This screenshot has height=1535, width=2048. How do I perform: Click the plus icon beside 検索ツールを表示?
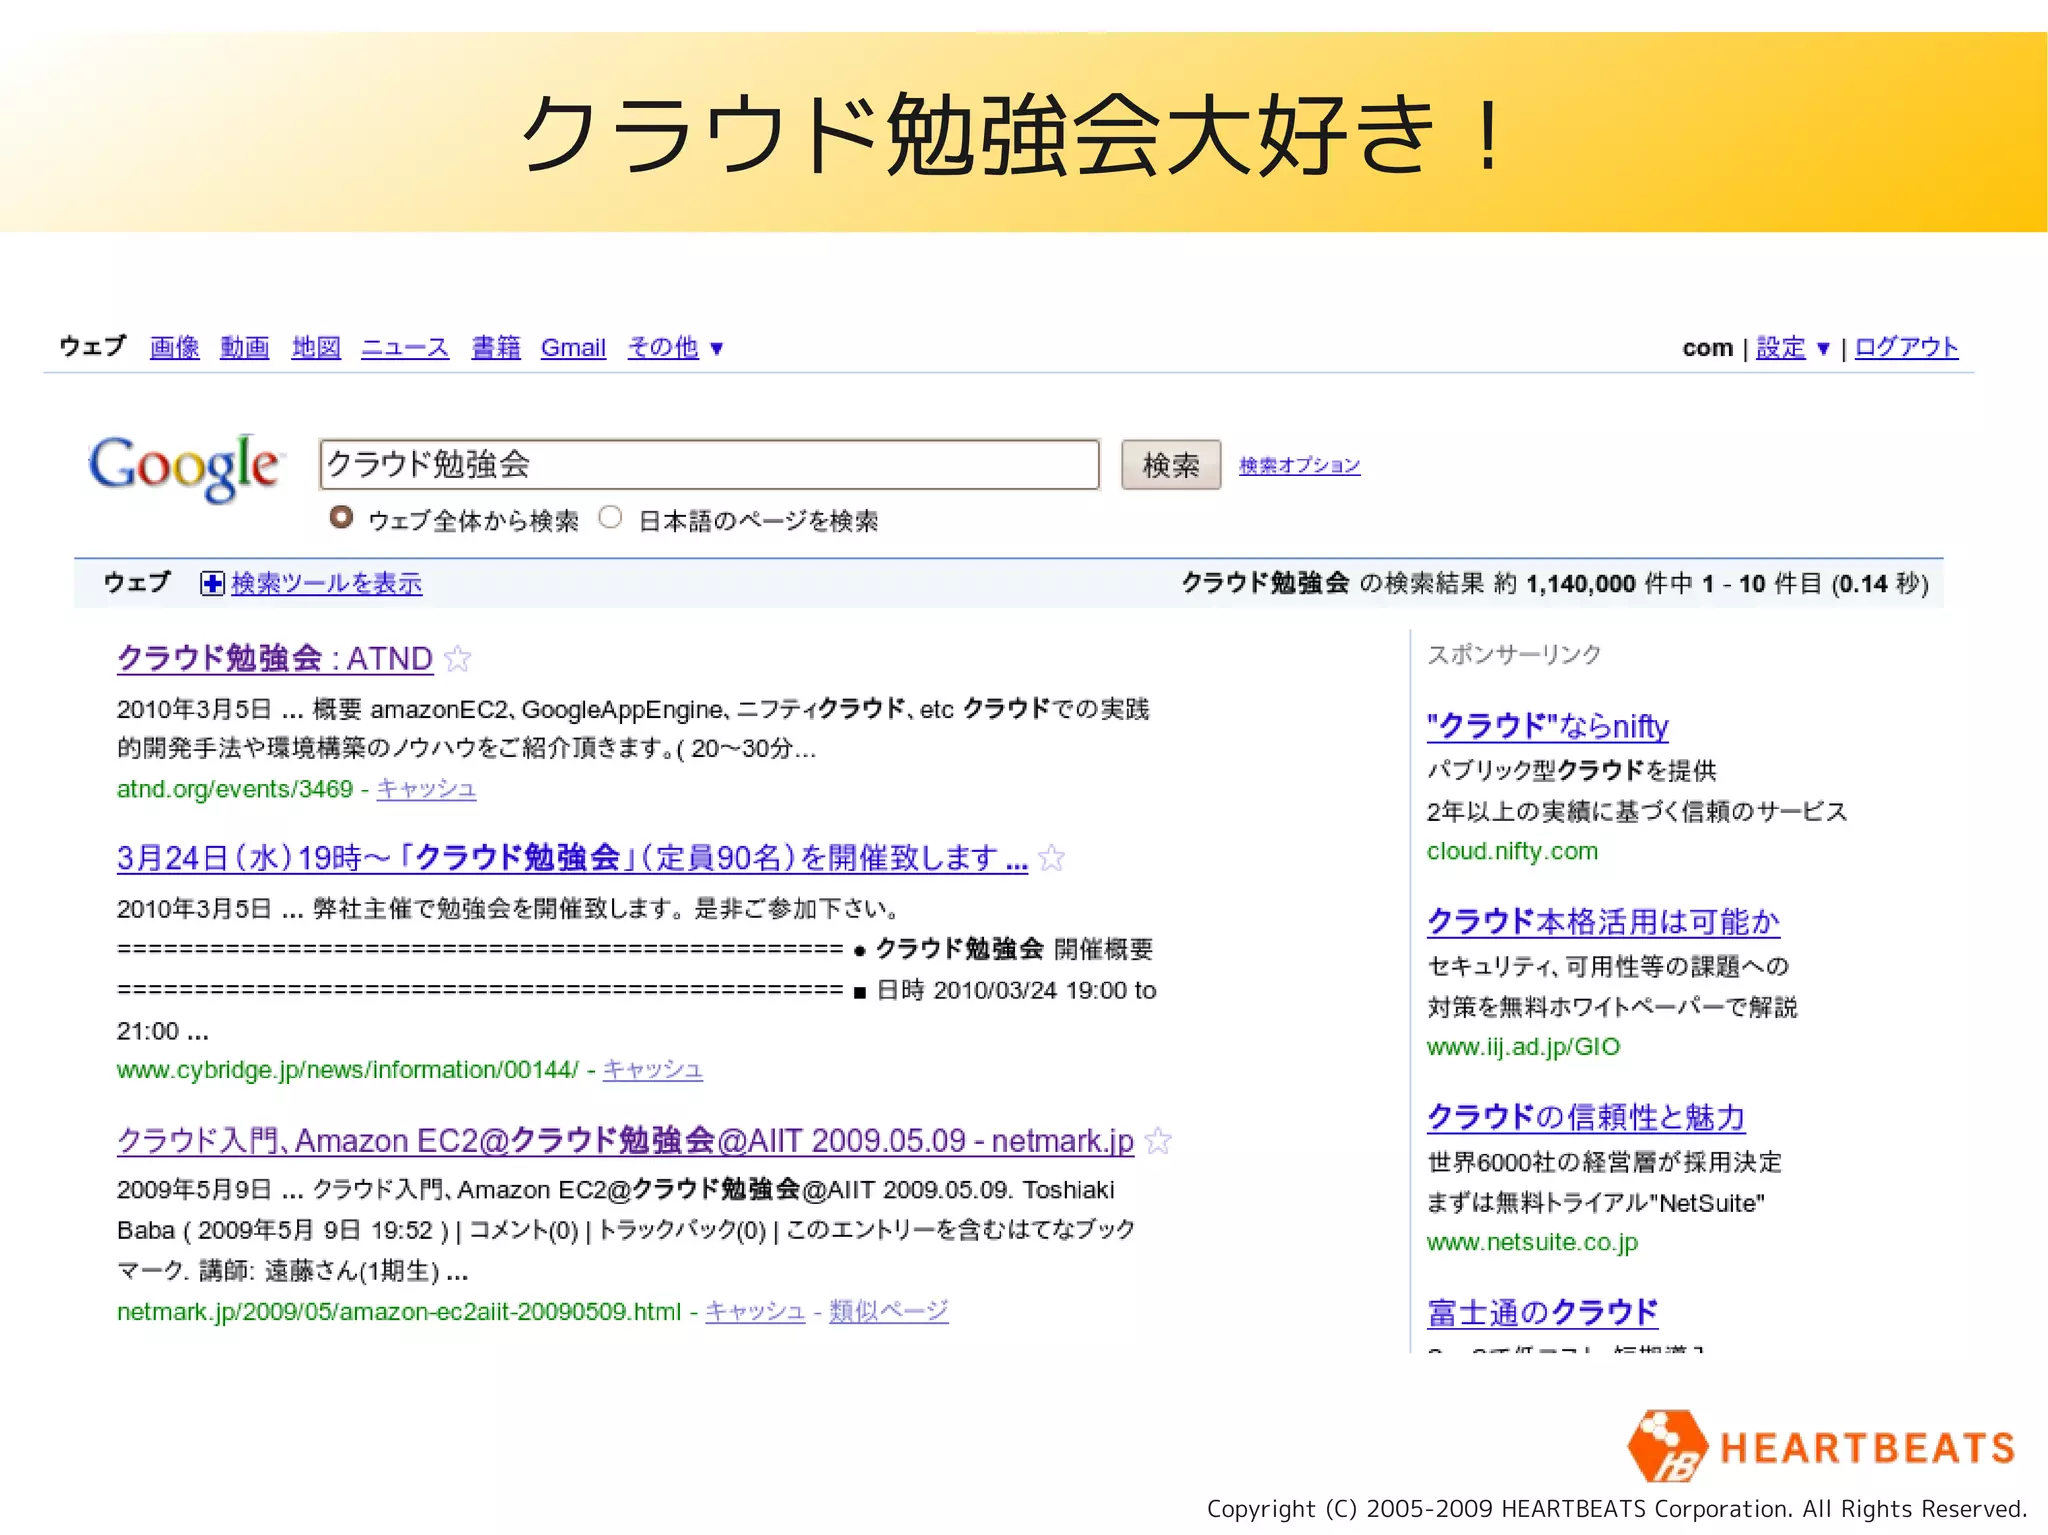[212, 583]
